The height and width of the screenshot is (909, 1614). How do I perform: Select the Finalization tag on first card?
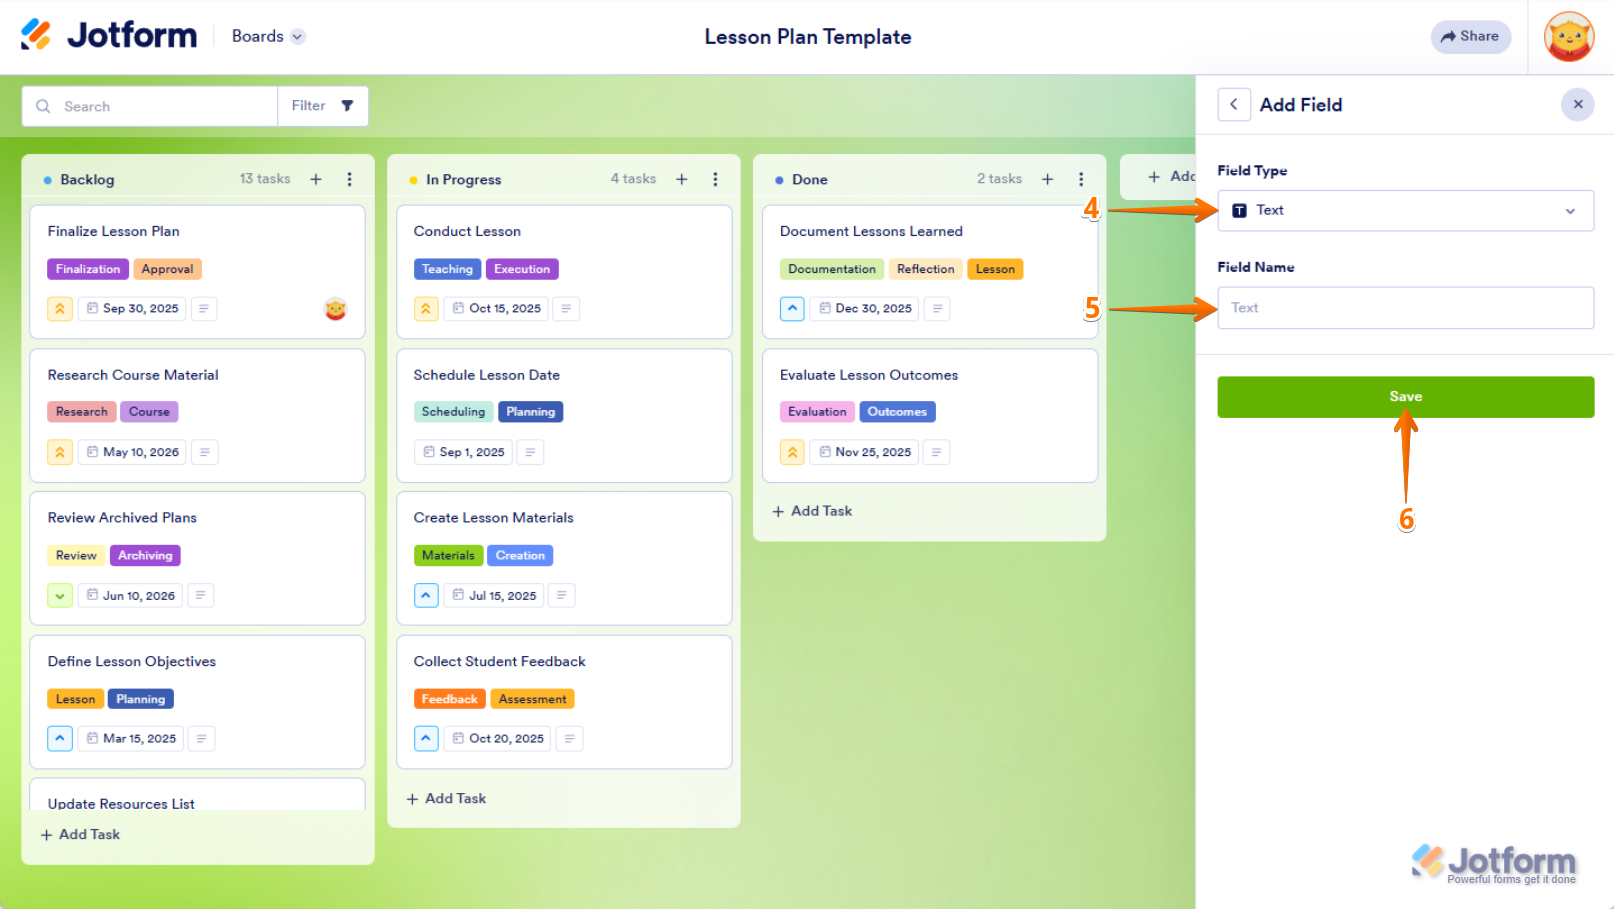tap(88, 269)
